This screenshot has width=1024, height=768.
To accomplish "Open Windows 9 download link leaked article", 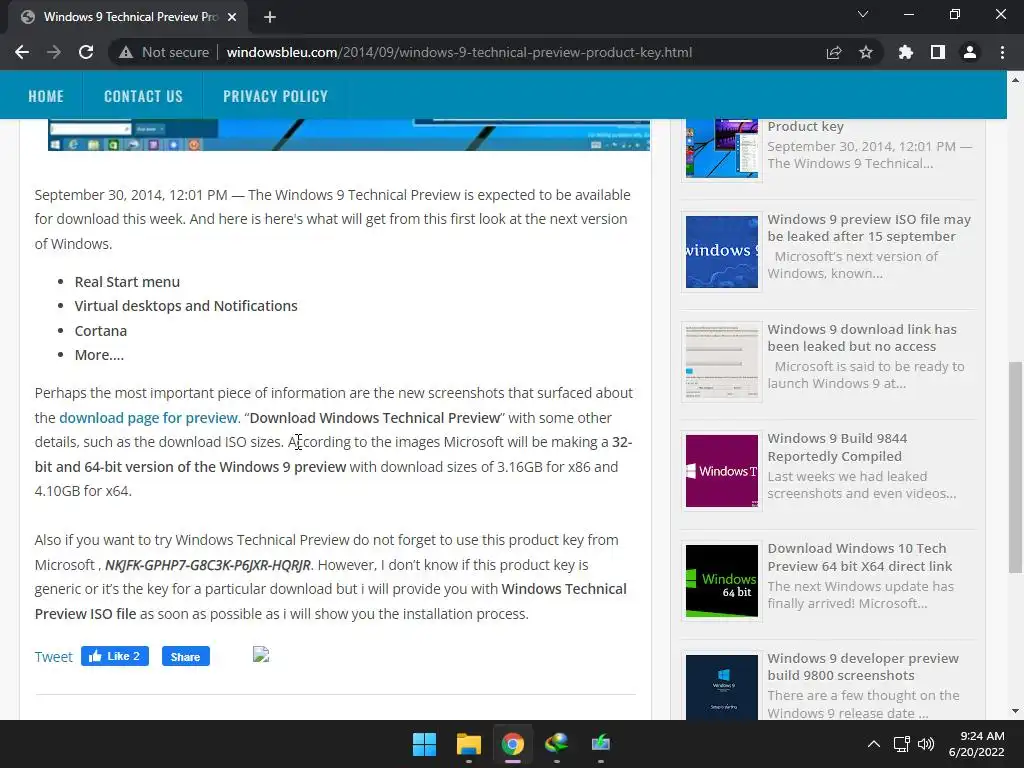I will tap(861, 338).
